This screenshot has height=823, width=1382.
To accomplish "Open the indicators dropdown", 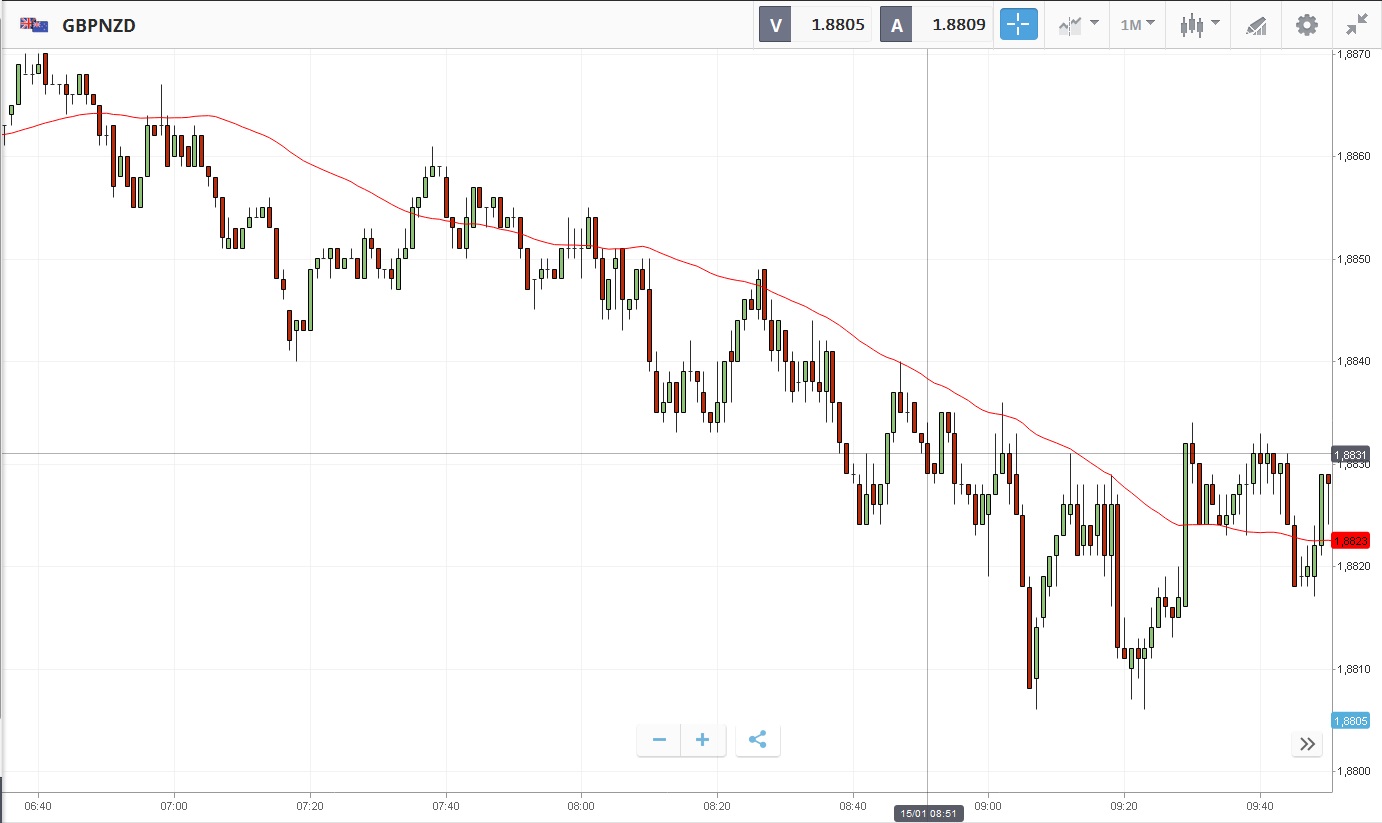I will pyautogui.click(x=1078, y=25).
